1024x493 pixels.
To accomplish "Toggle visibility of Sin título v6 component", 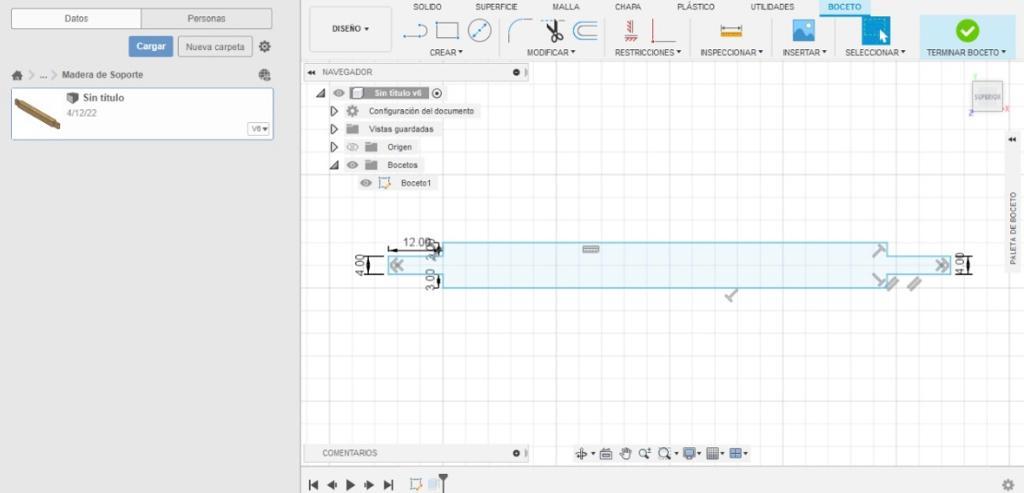I will (x=338, y=93).
